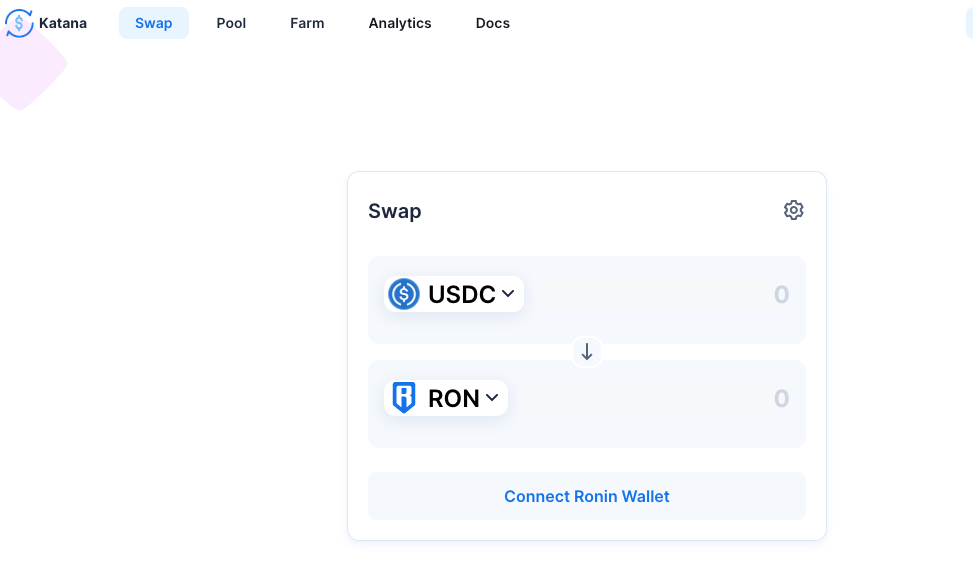Image resolution: width=973 pixels, height=580 pixels.
Task: Open the RON token selector
Action: (446, 398)
